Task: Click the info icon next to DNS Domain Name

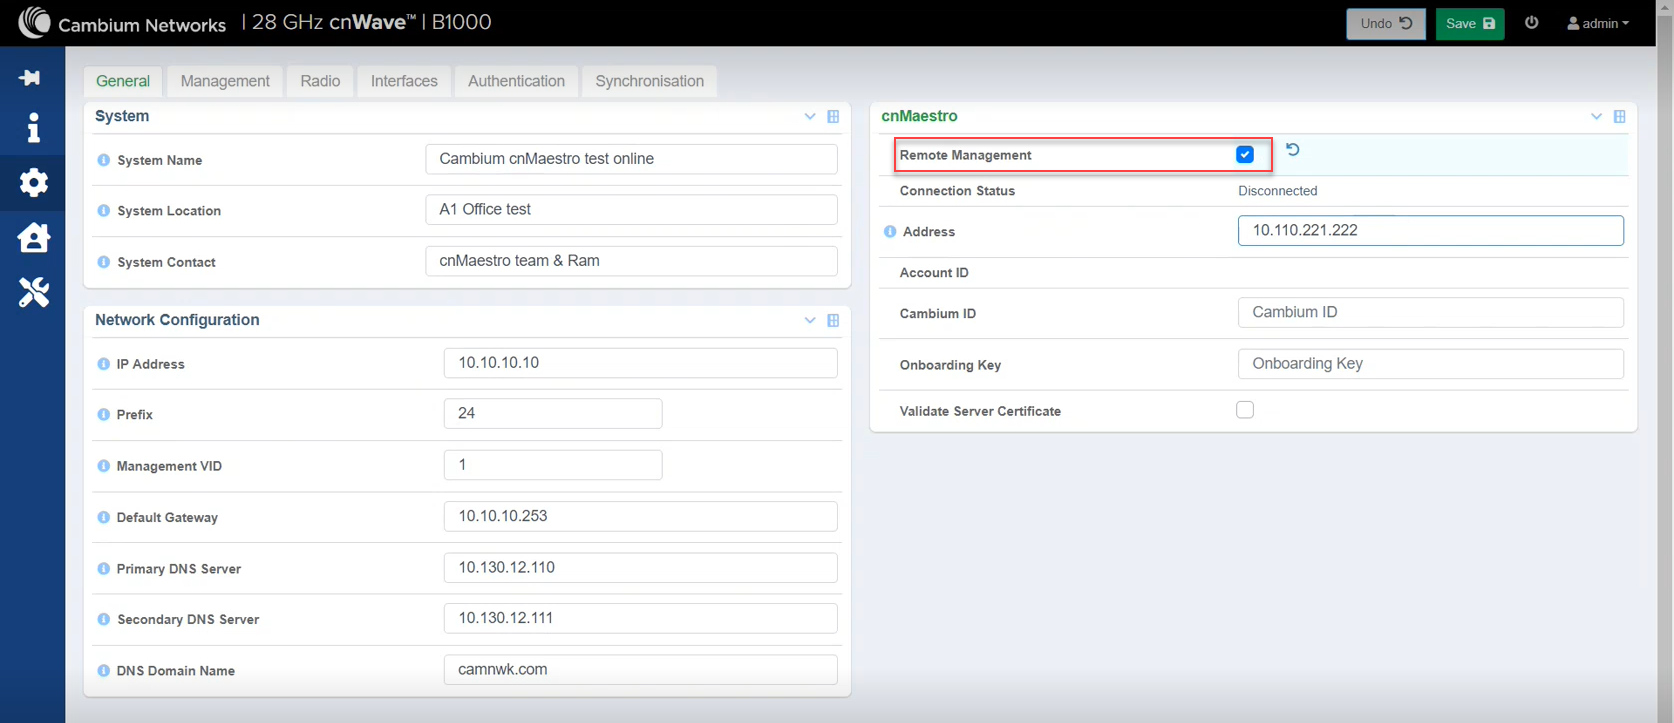Action: click(104, 671)
